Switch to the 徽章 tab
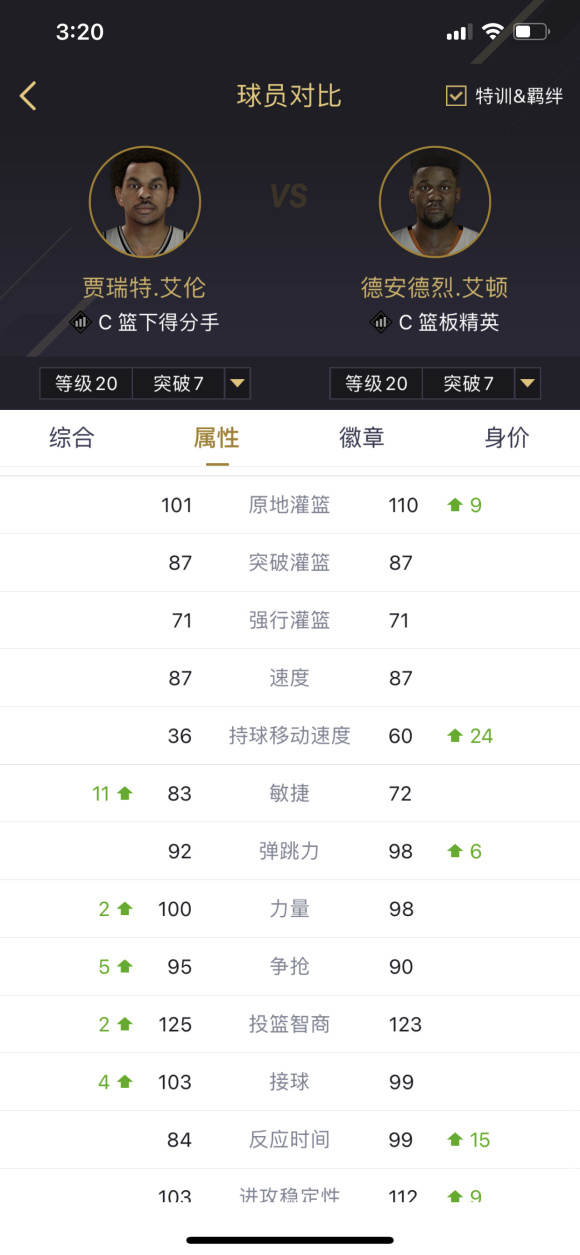This screenshot has height=1255, width=580. [x=362, y=438]
